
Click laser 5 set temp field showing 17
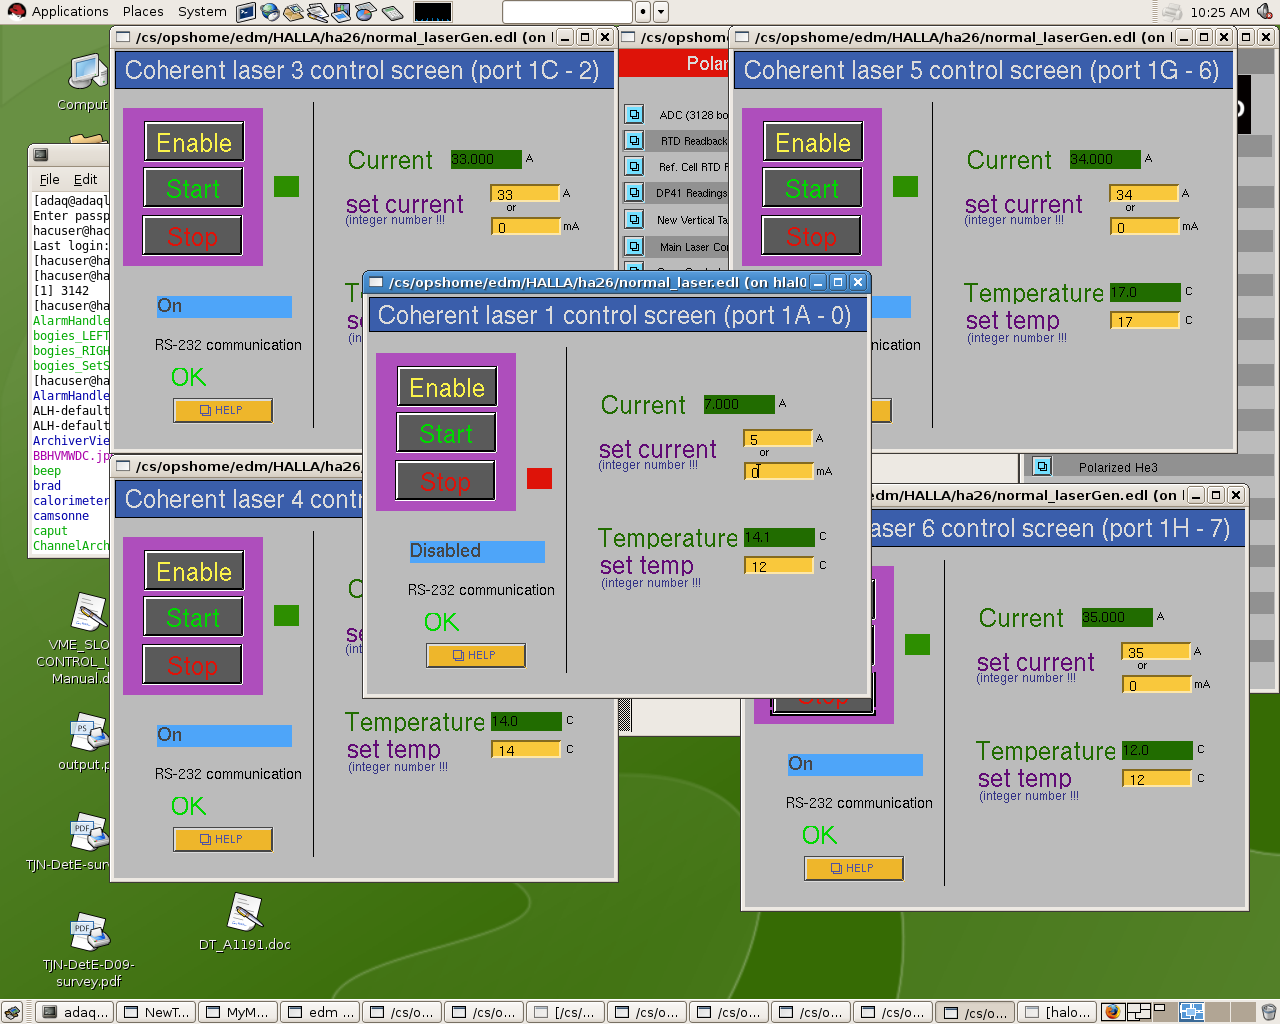[x=1144, y=320]
